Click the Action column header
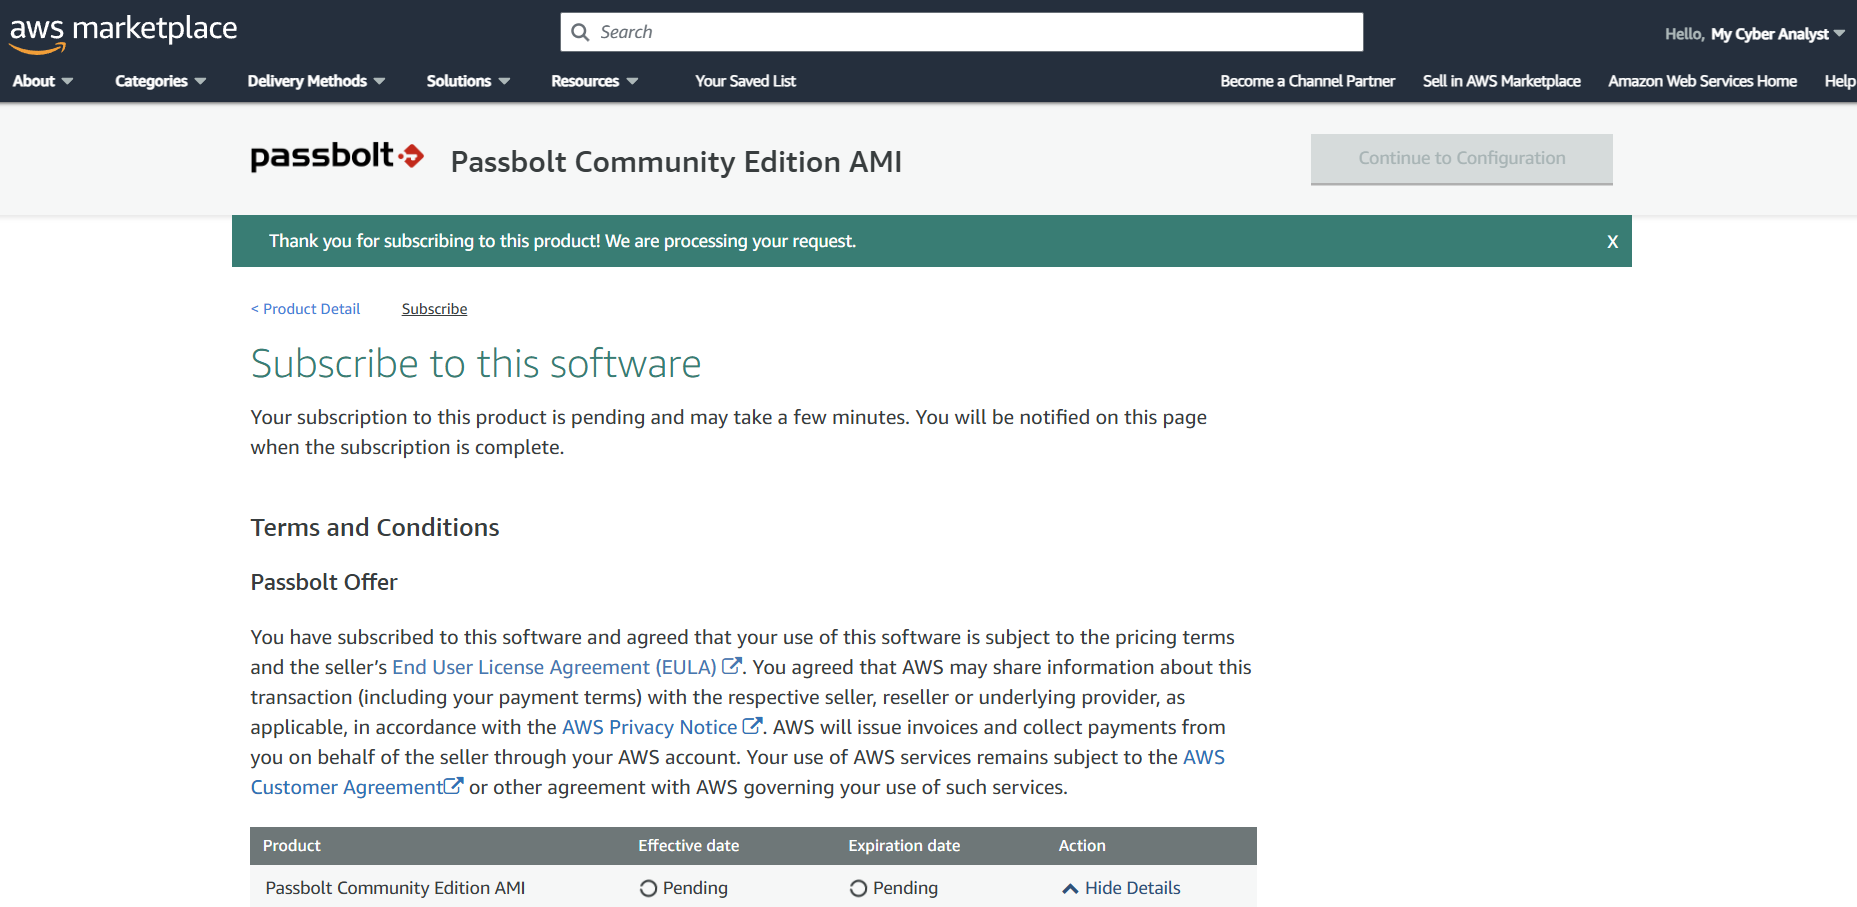Screen dimensions: 1857x907 click(1082, 846)
